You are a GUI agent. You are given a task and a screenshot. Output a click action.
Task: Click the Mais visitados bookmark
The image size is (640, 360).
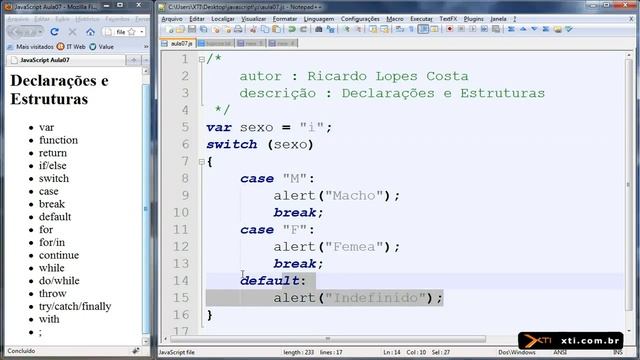[x=31, y=47]
